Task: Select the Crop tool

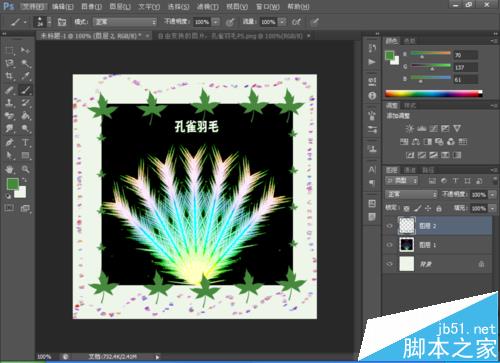Action: point(9,76)
